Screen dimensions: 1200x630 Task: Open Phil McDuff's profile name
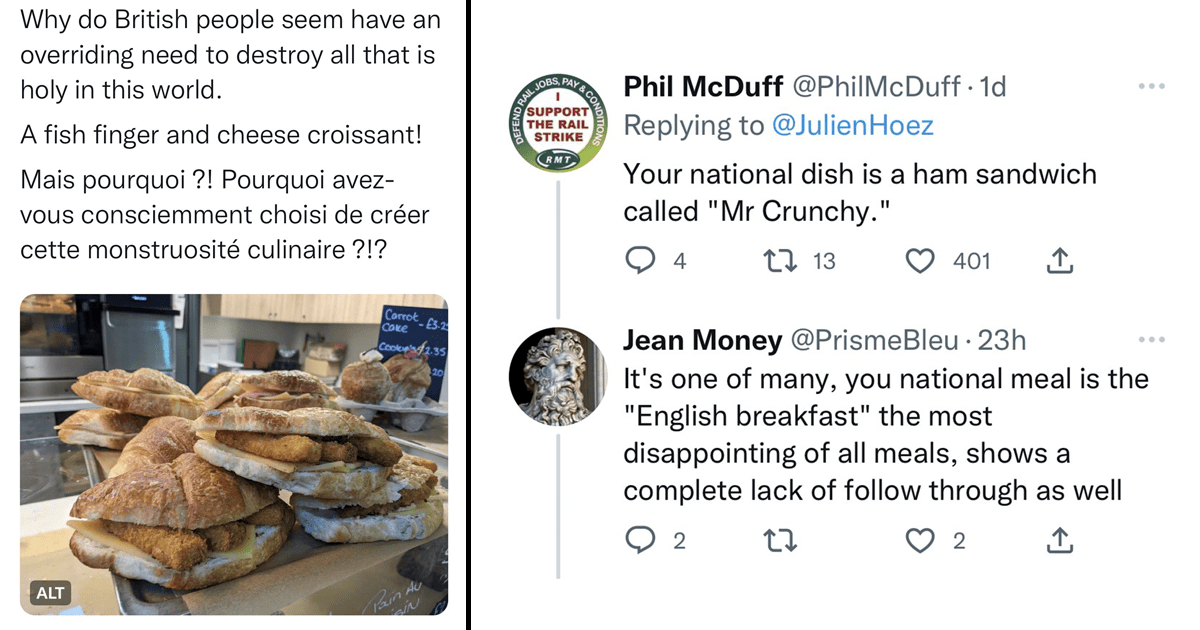703,87
